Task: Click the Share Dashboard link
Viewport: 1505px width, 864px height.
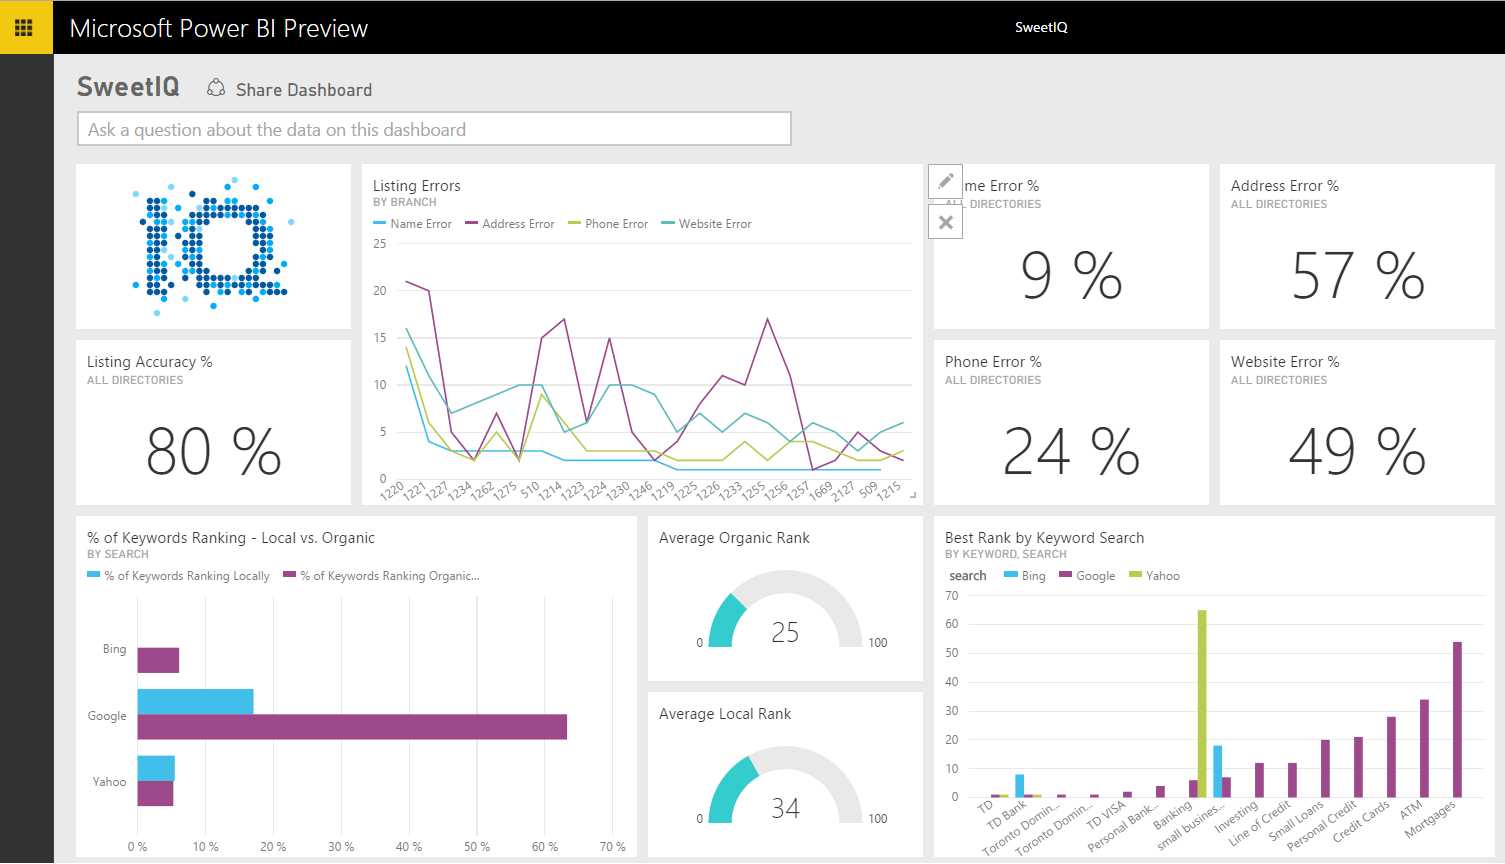Action: (x=303, y=90)
